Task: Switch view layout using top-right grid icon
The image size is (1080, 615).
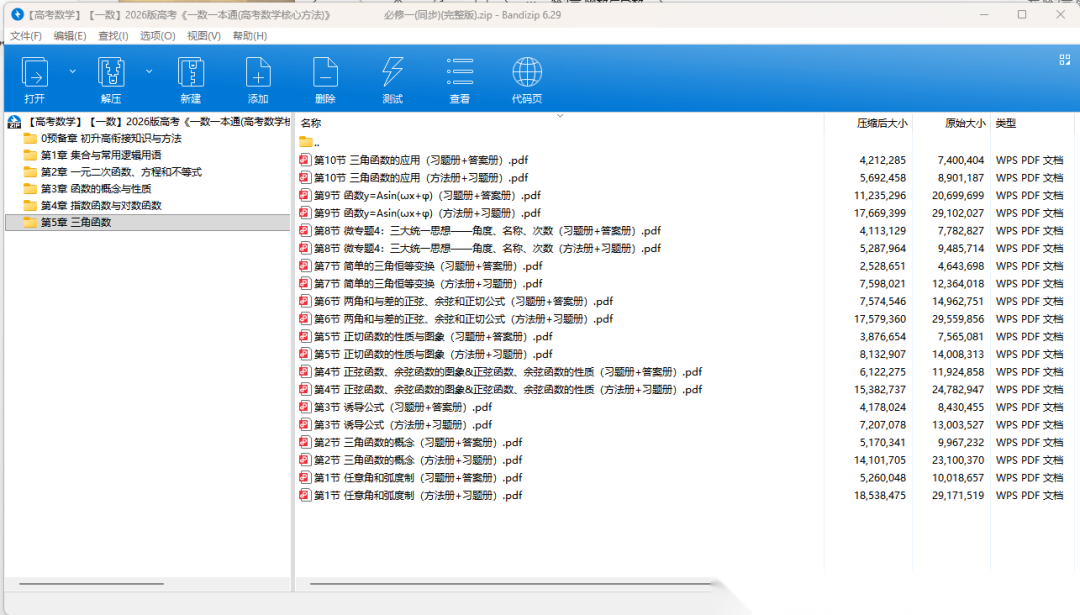Action: click(x=1065, y=60)
